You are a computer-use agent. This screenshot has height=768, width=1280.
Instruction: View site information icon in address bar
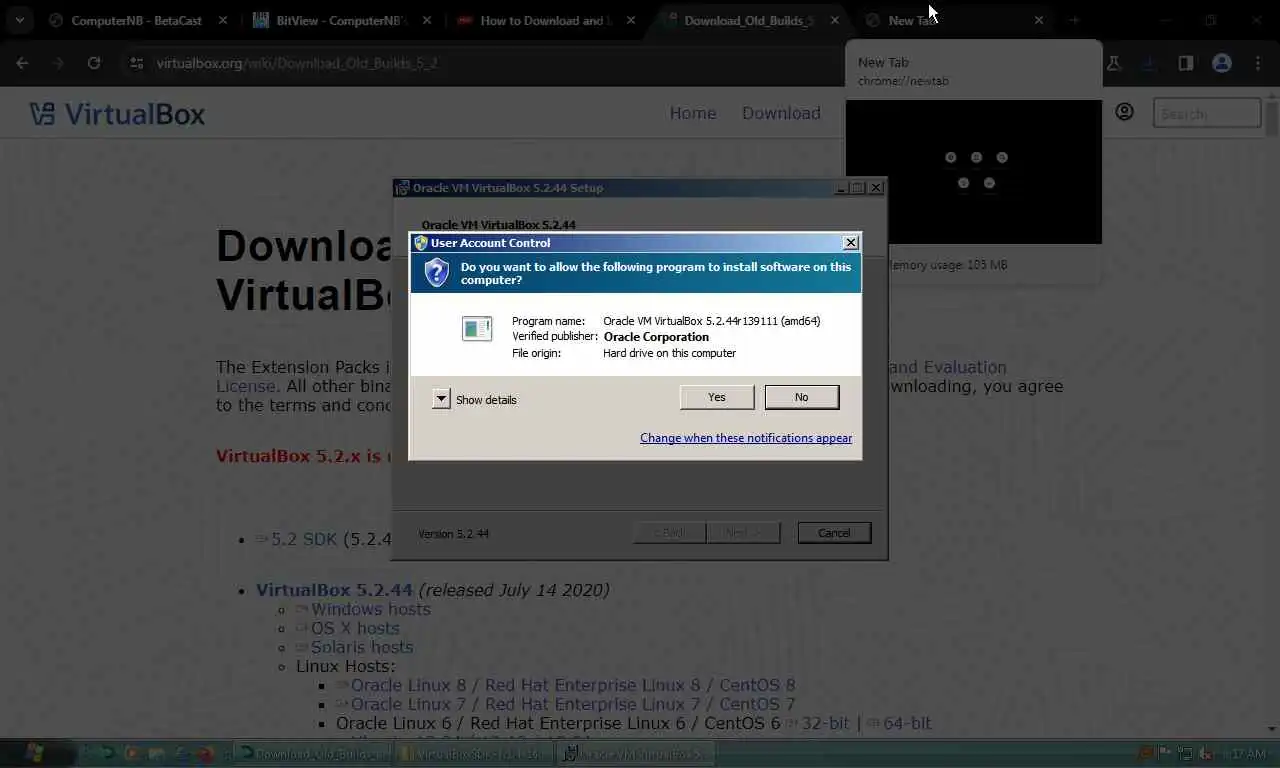137,63
